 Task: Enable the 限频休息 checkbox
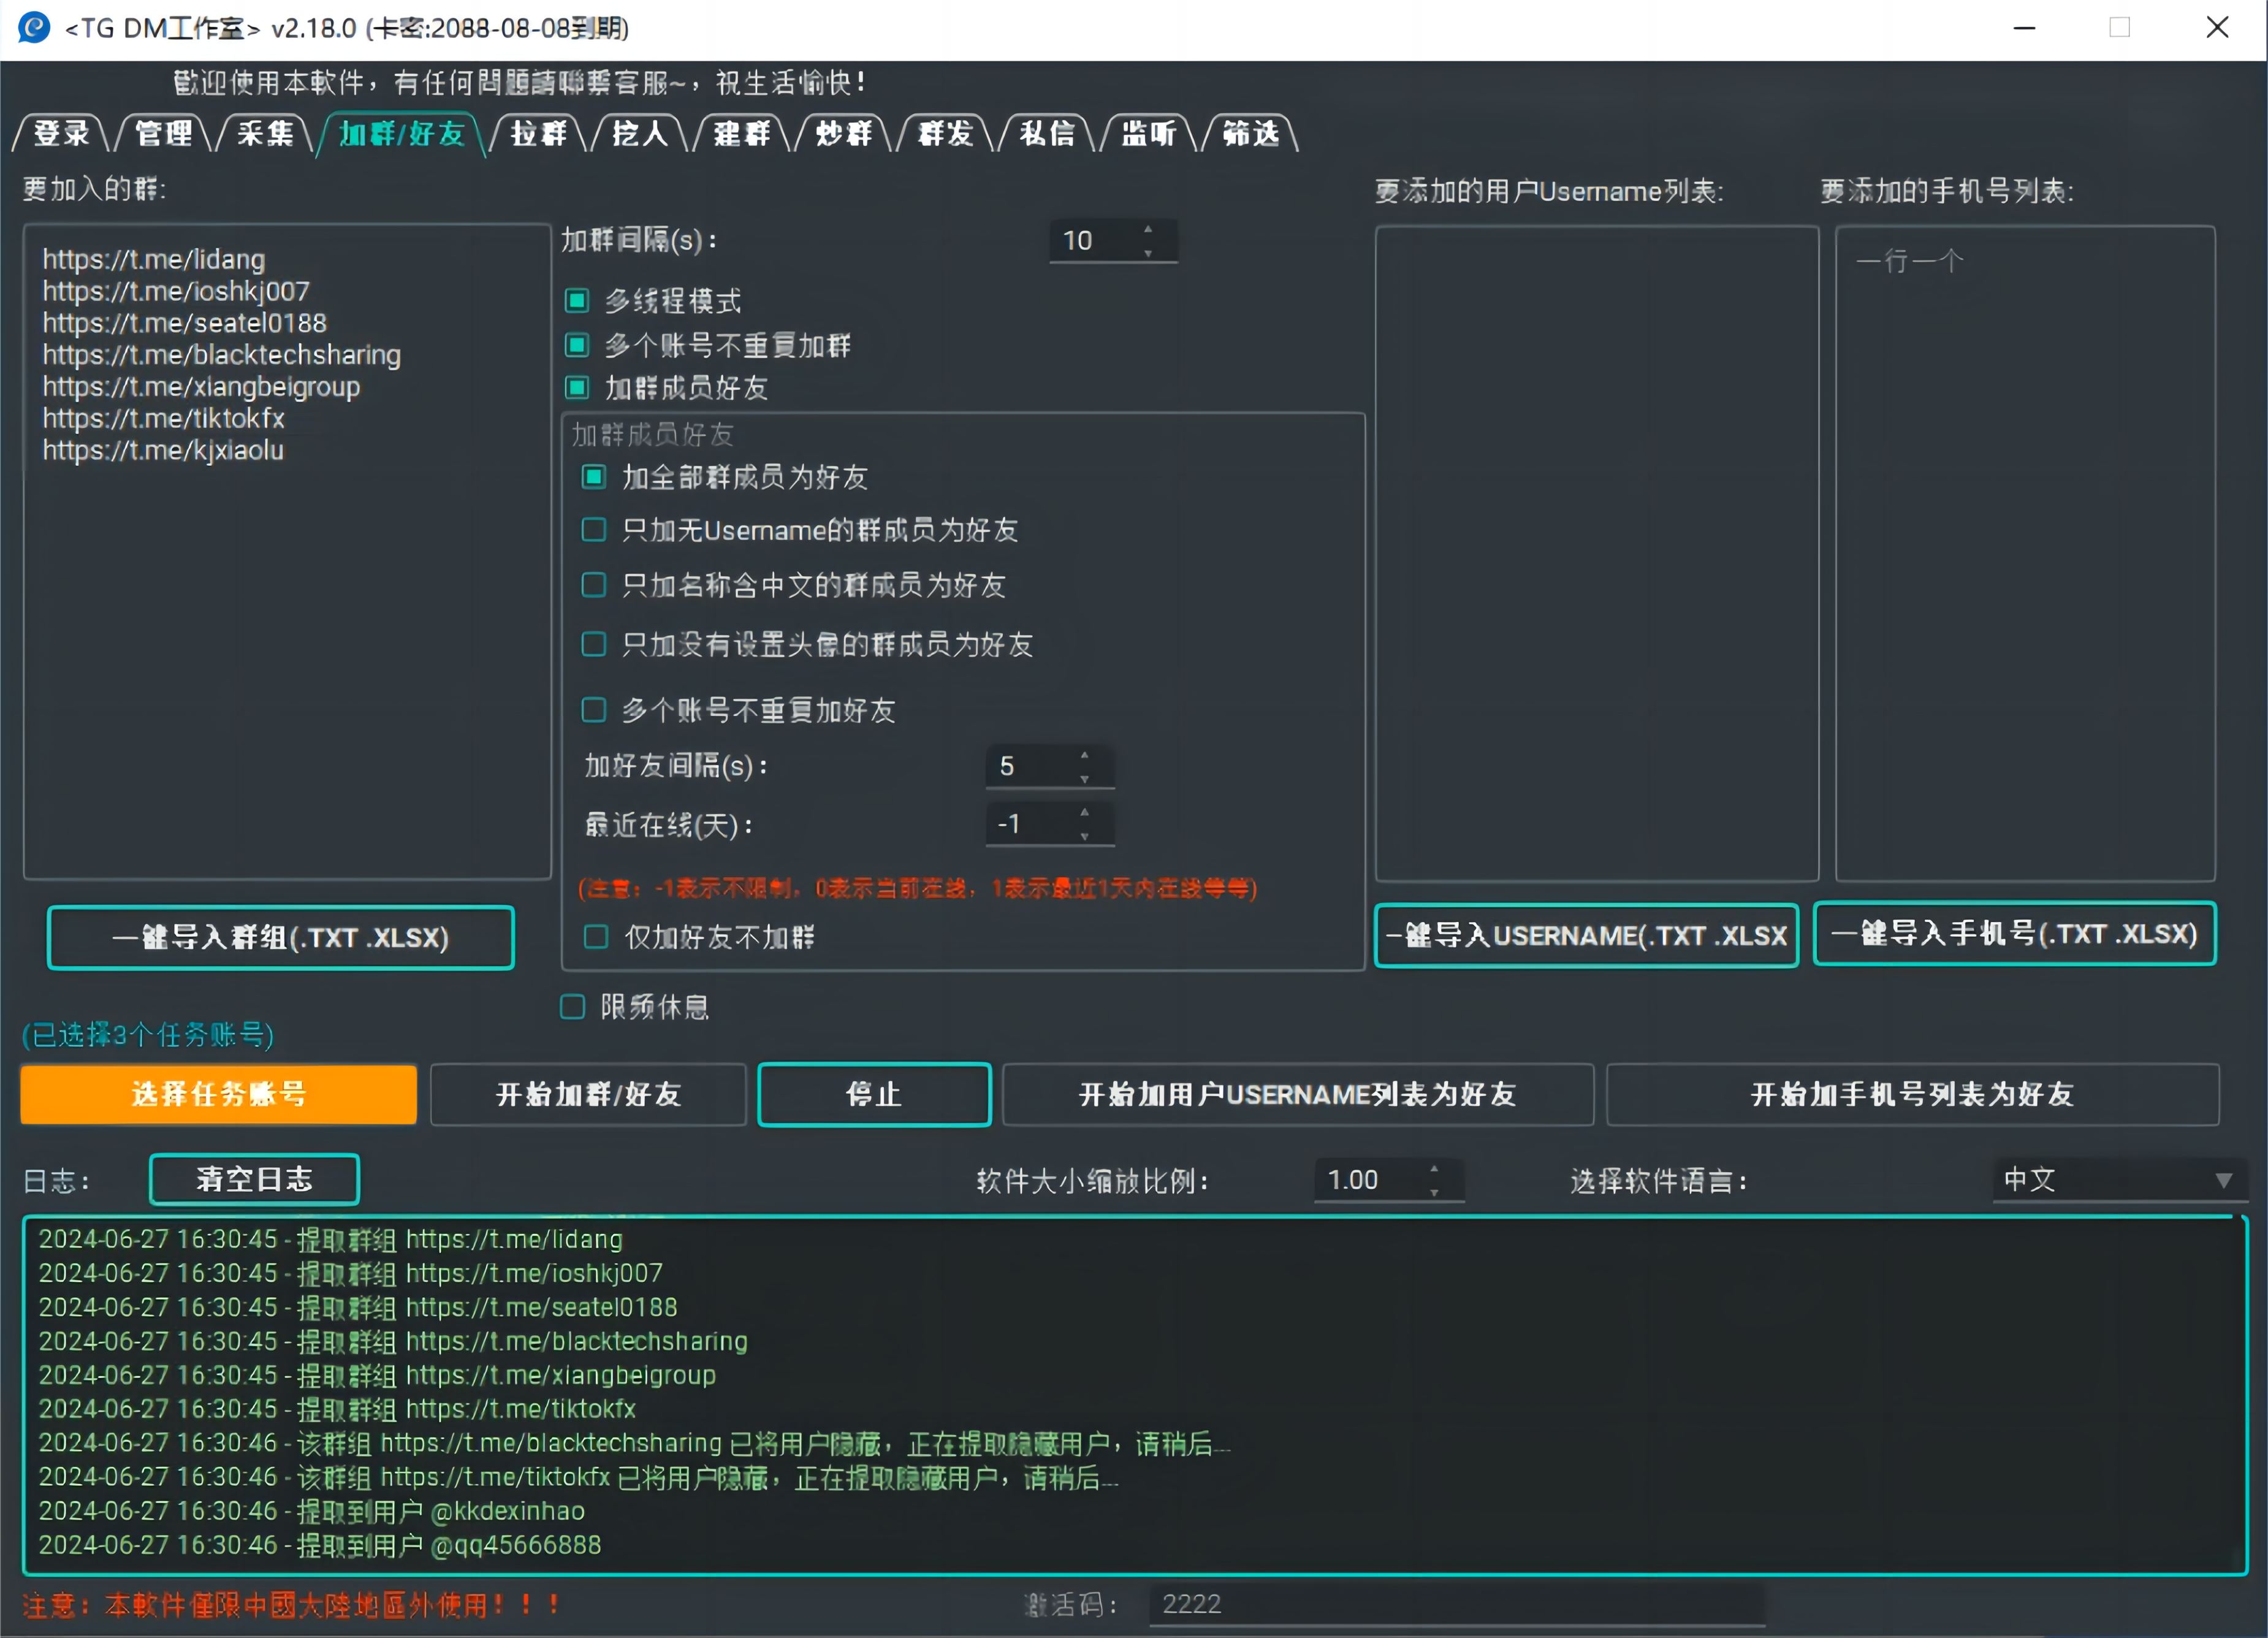click(x=573, y=1007)
